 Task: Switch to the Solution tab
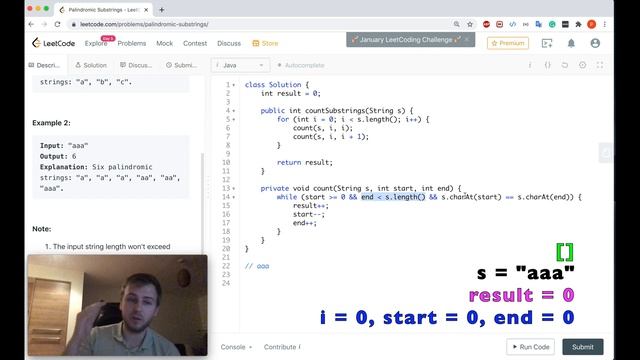pos(91,65)
